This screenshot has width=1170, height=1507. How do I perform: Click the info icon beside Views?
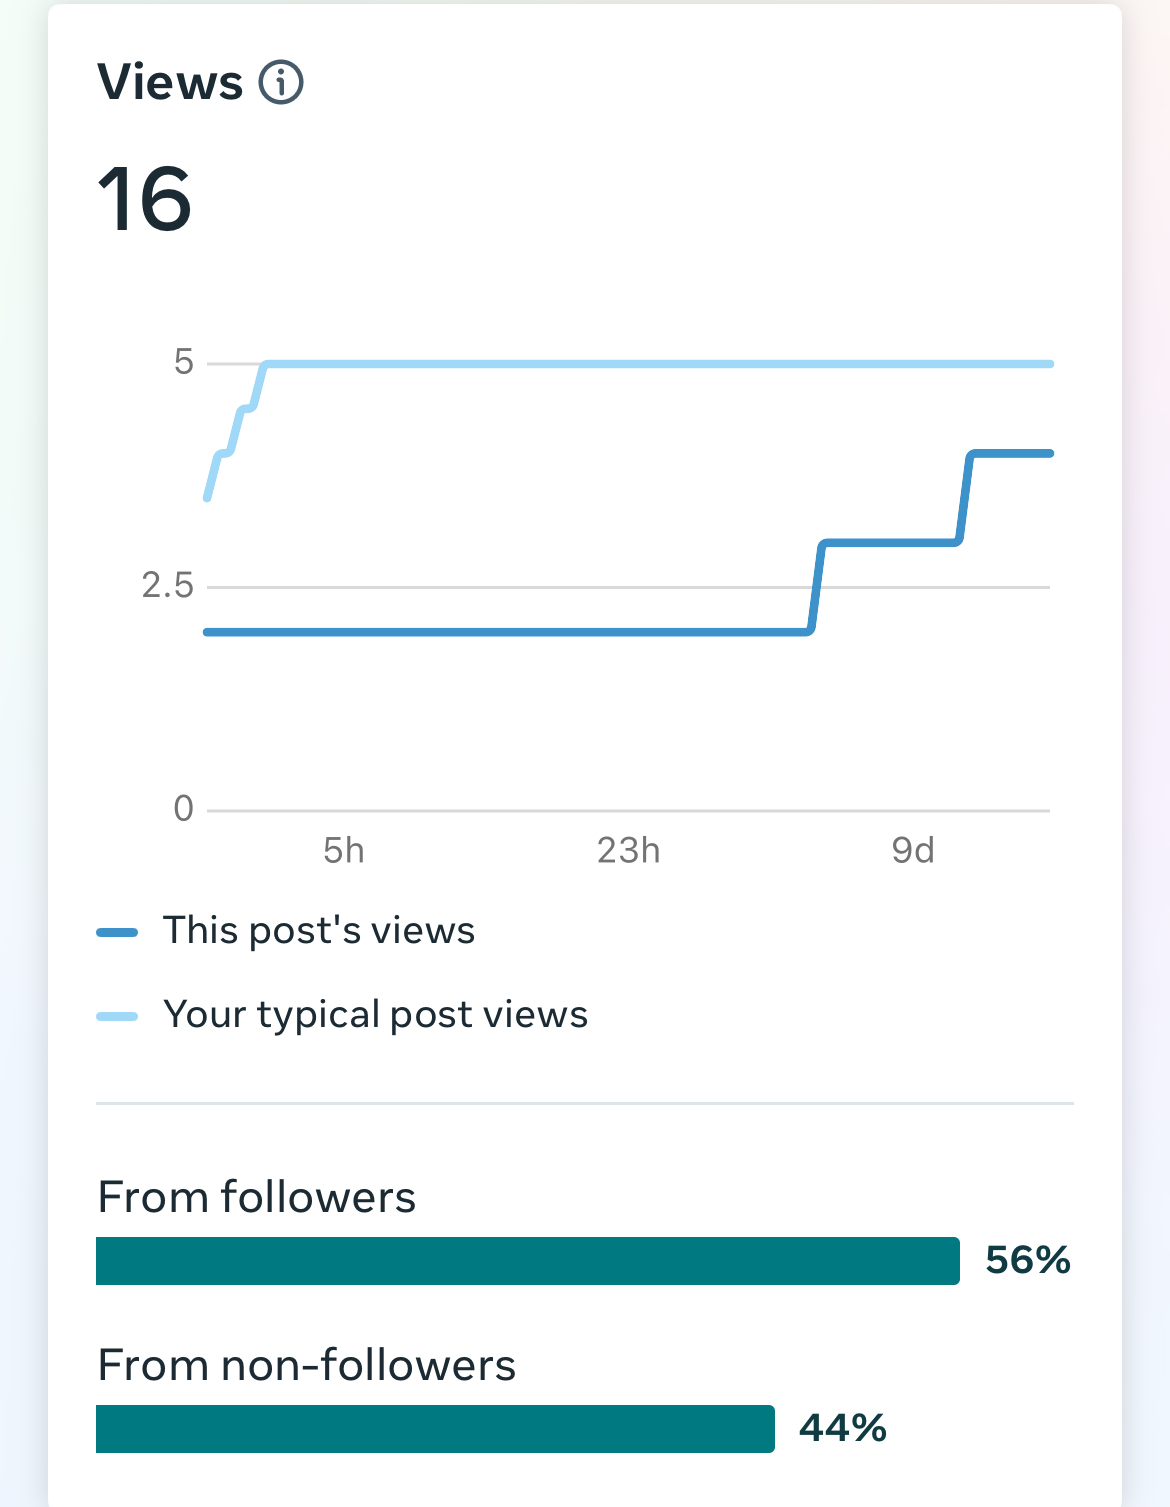click(281, 82)
